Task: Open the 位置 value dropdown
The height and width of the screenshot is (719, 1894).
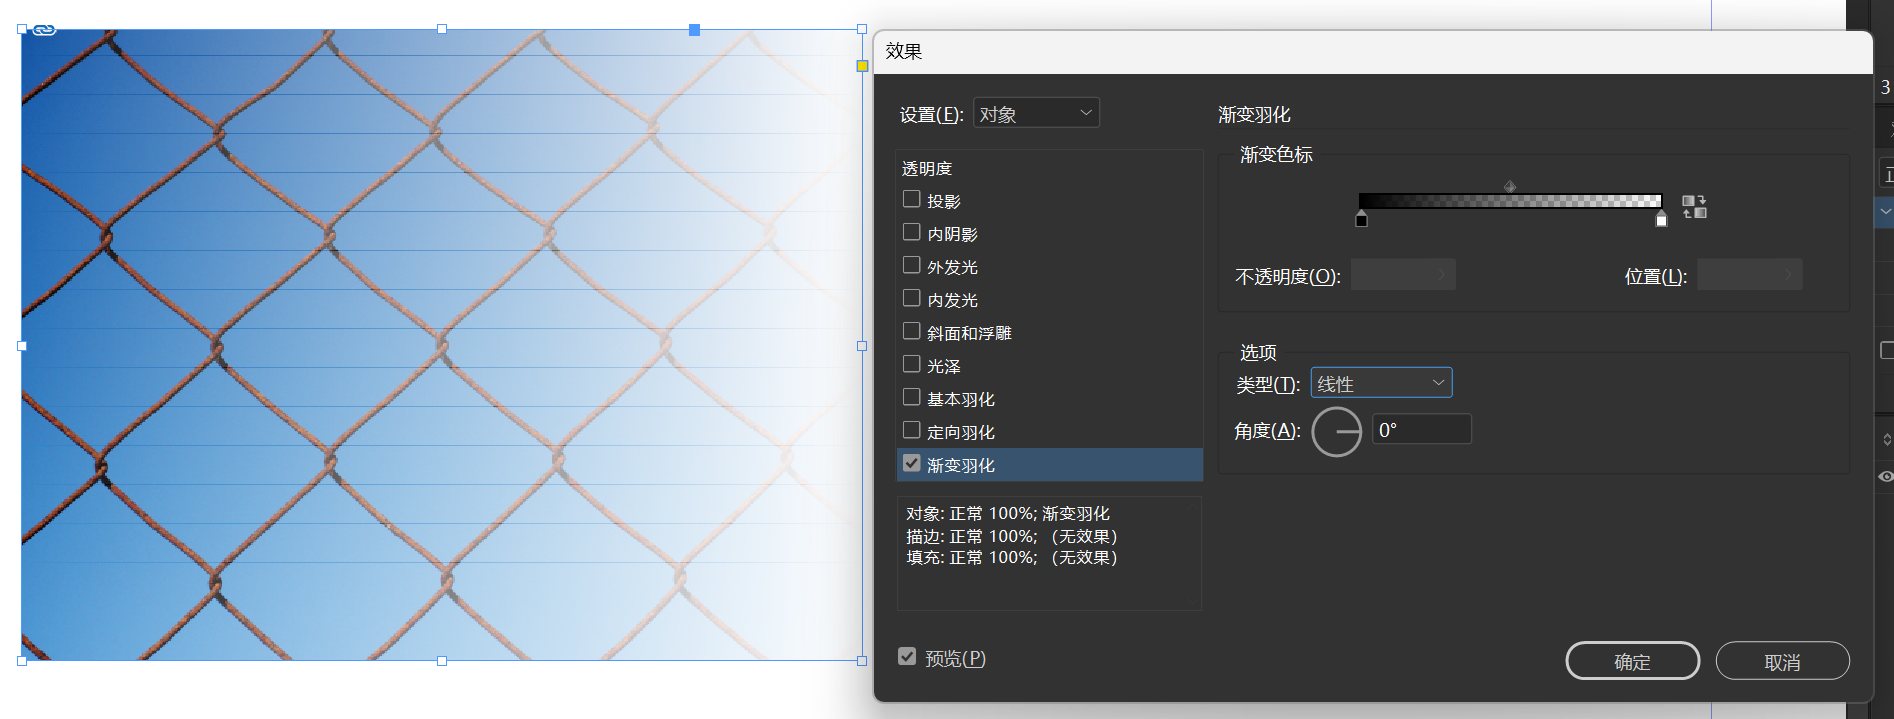Action: pyautogui.click(x=1750, y=274)
